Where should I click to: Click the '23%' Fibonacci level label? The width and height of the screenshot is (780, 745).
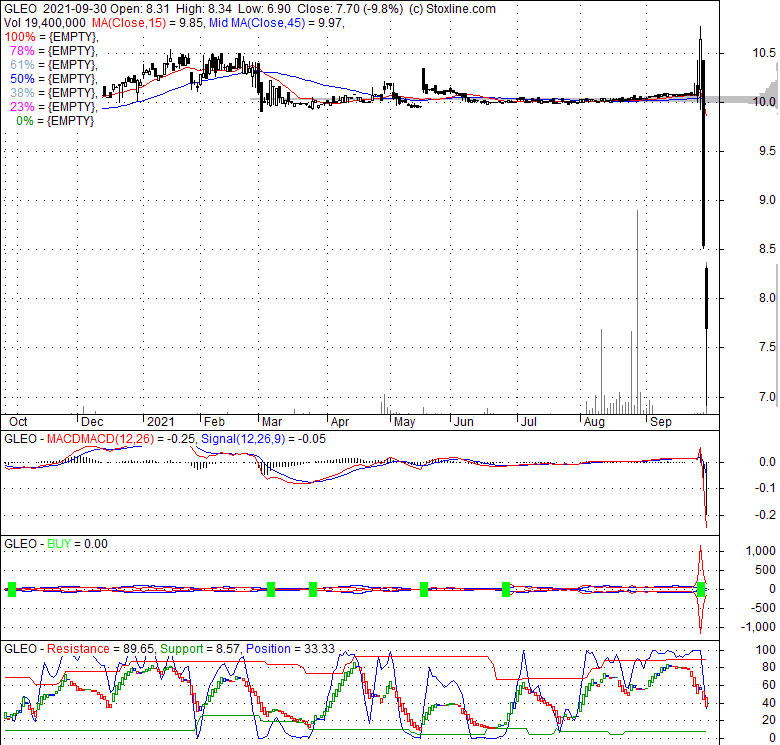click(22, 106)
